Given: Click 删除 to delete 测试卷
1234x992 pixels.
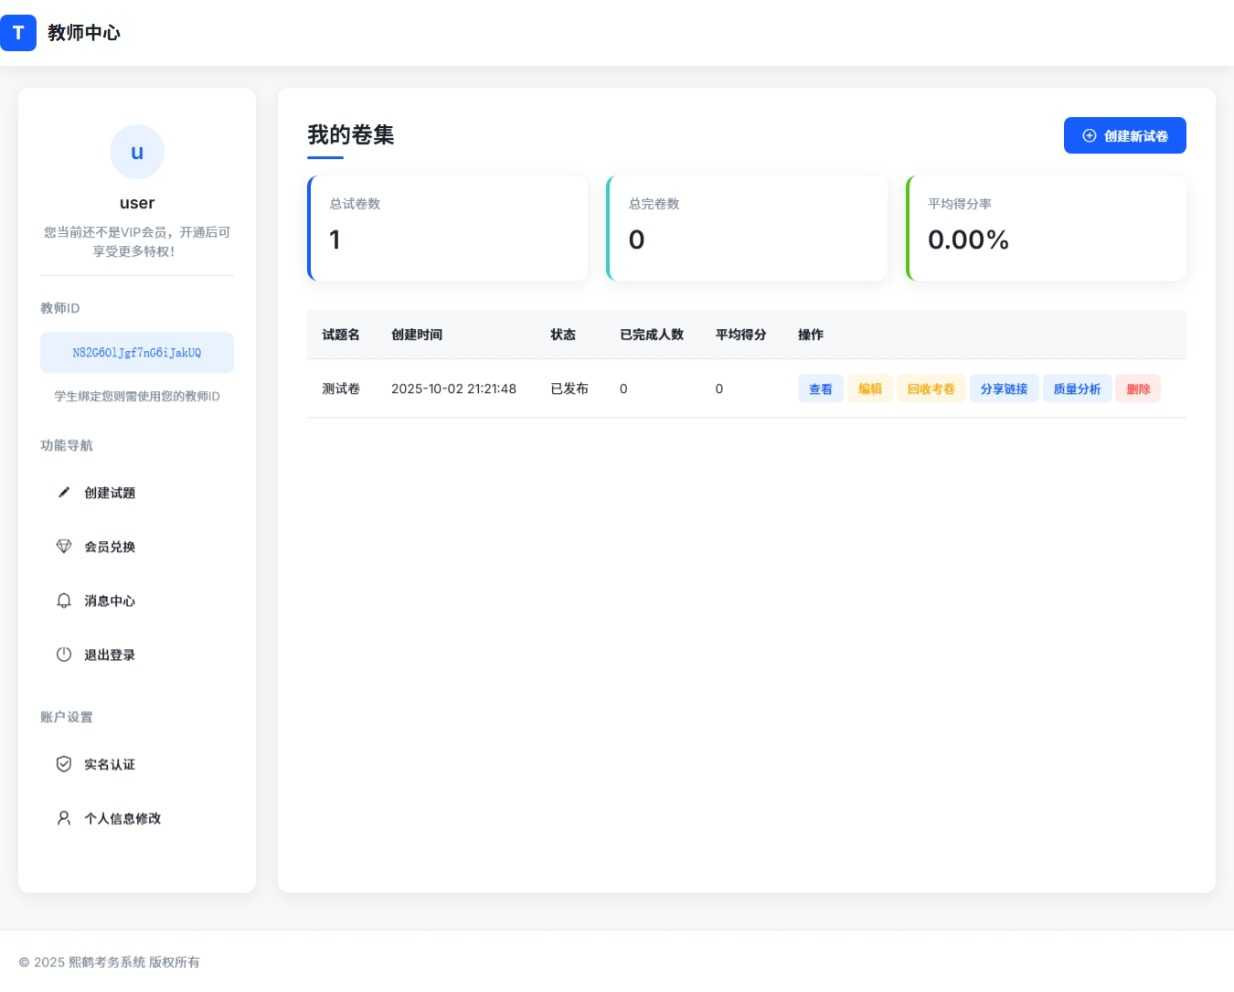Looking at the screenshot, I should coord(1138,388).
